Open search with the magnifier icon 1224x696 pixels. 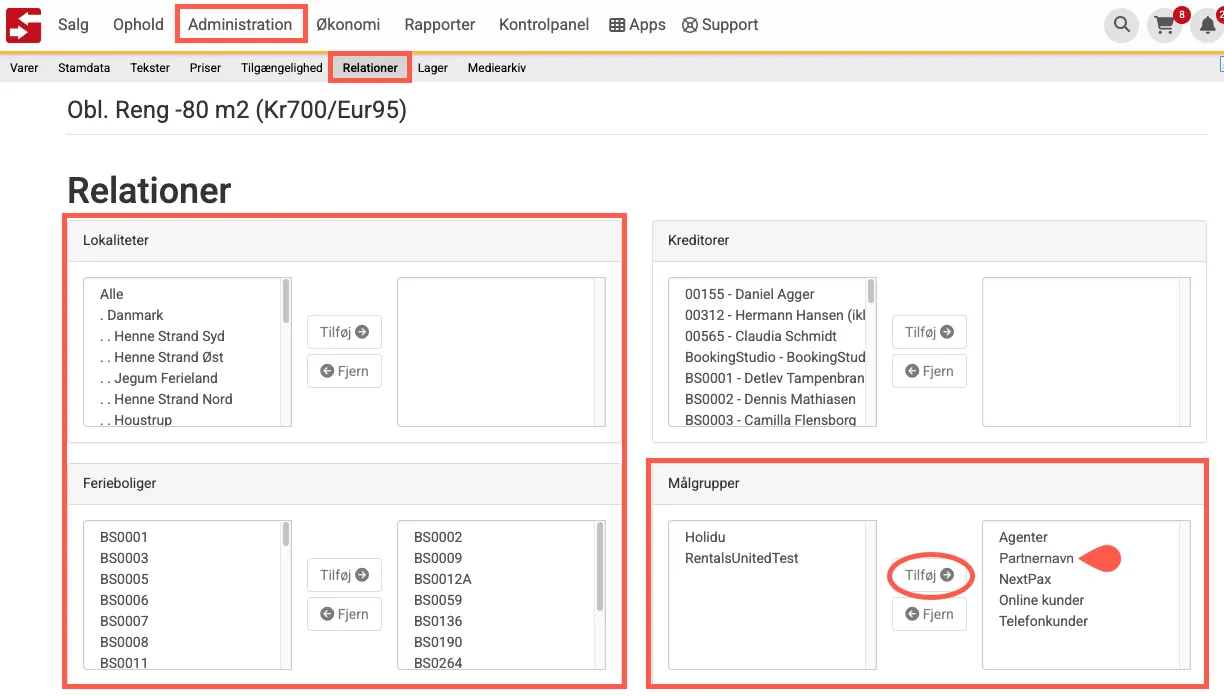1121,25
